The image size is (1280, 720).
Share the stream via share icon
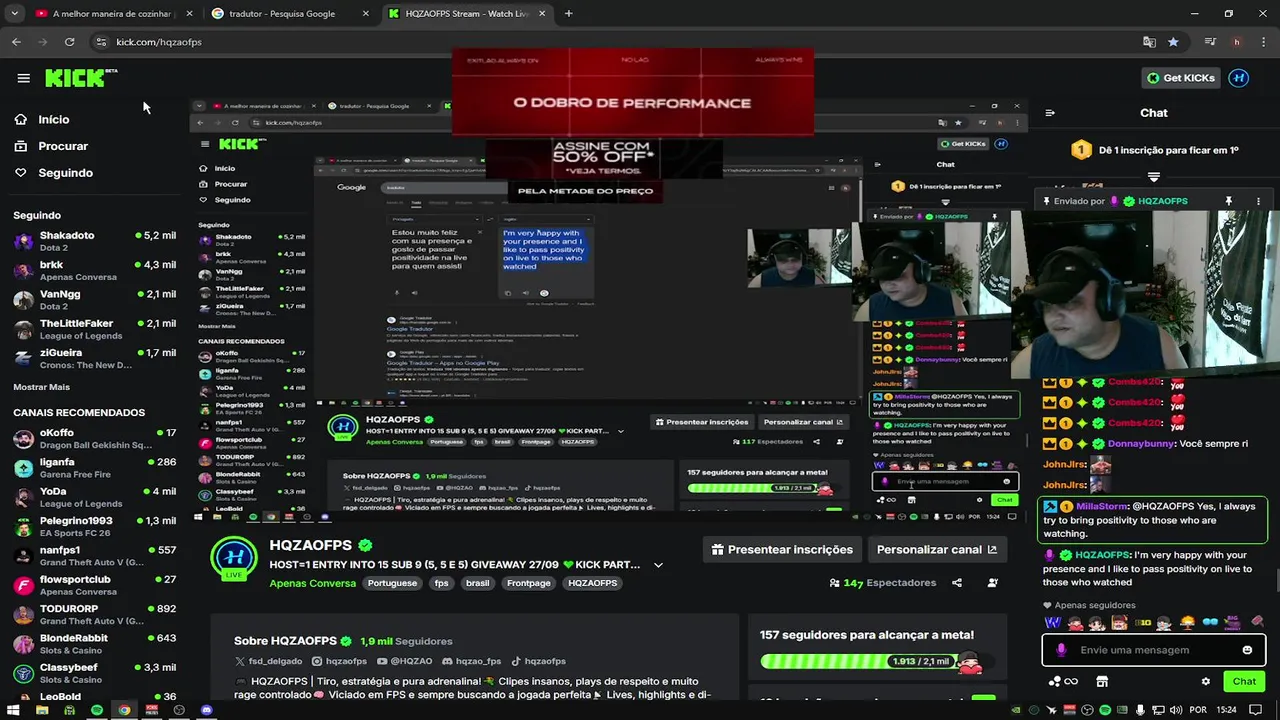point(957,583)
